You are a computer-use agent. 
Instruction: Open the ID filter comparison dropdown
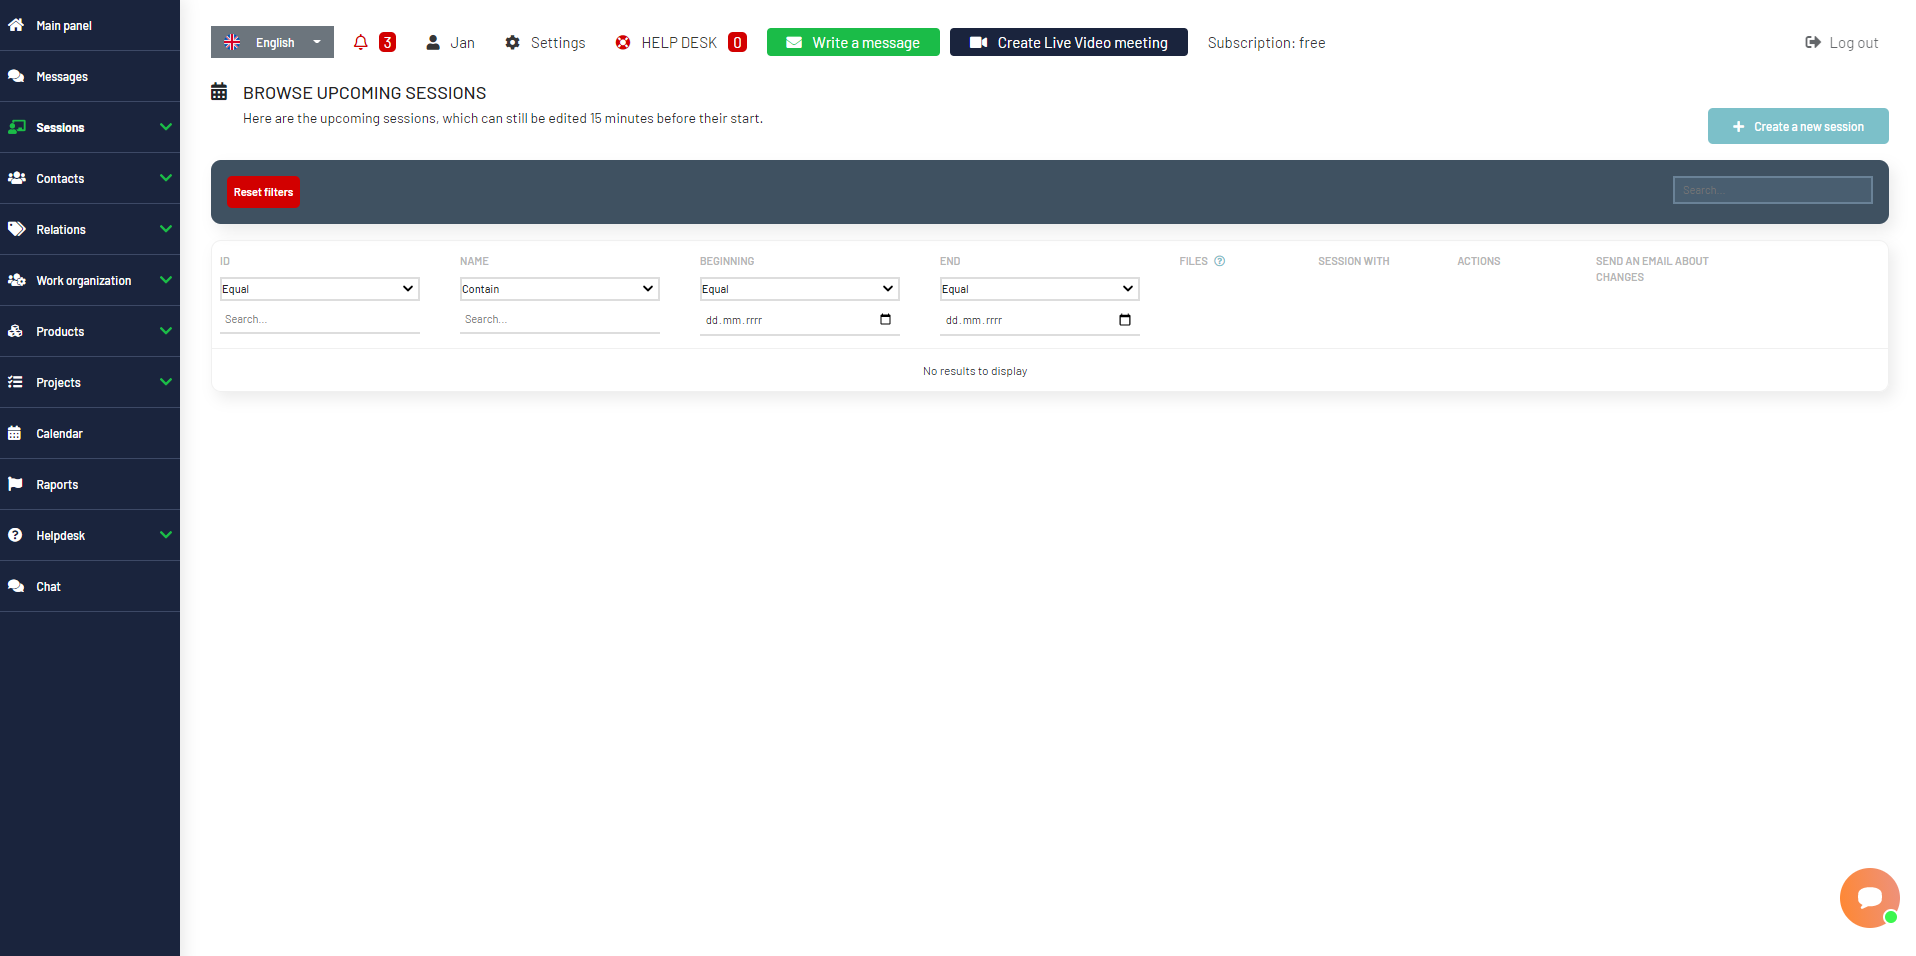tap(319, 288)
